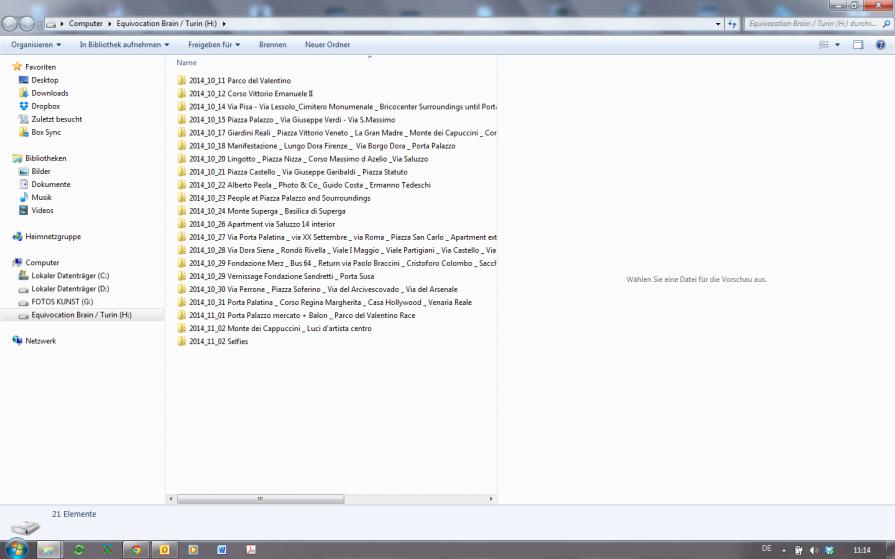Click the refresh button beside address bar
The image size is (895, 559).
click(x=732, y=24)
